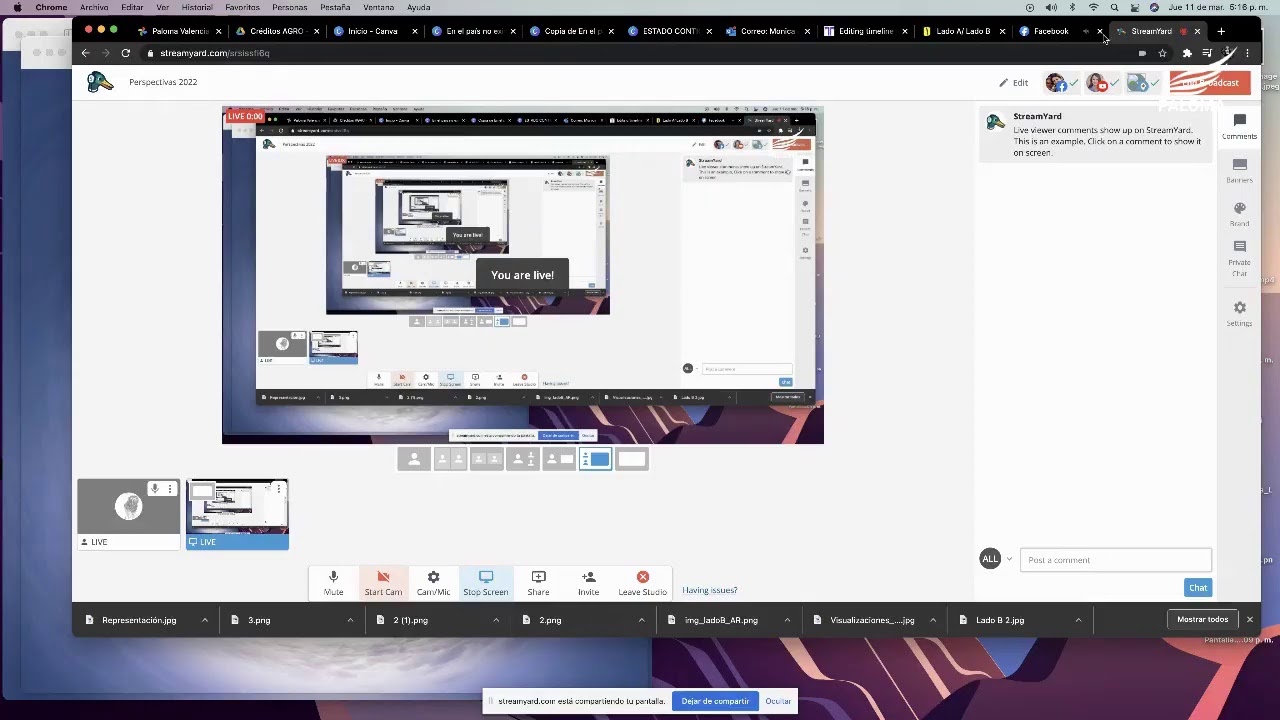Open the Brand palette panel
This screenshot has height=720, width=1280.
[x=1239, y=214]
